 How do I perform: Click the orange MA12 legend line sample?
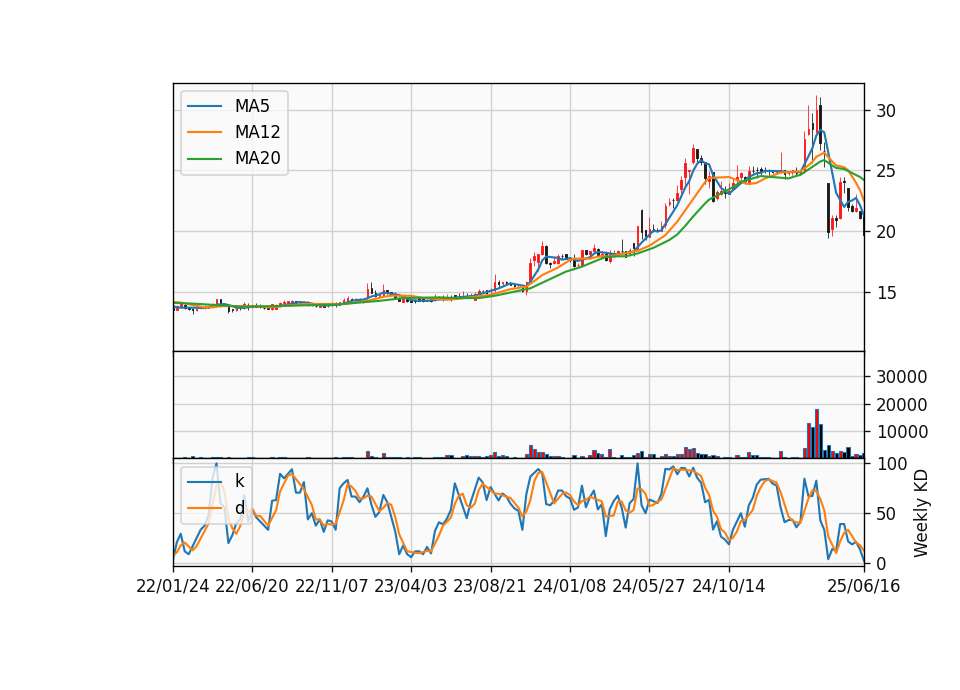[204, 132]
